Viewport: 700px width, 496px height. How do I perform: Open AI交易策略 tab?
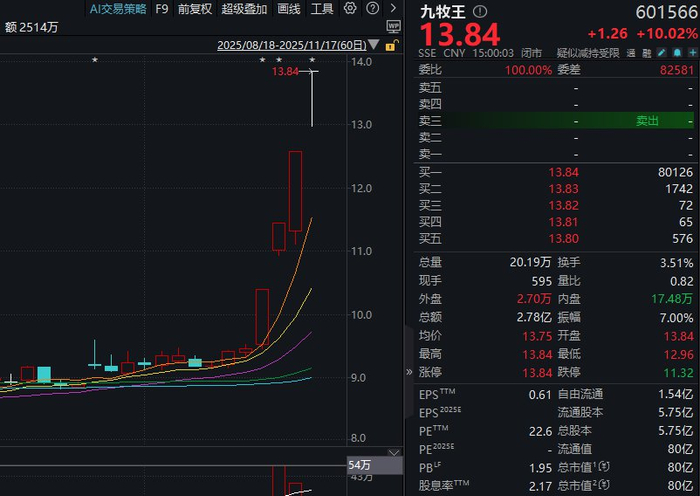[118, 8]
